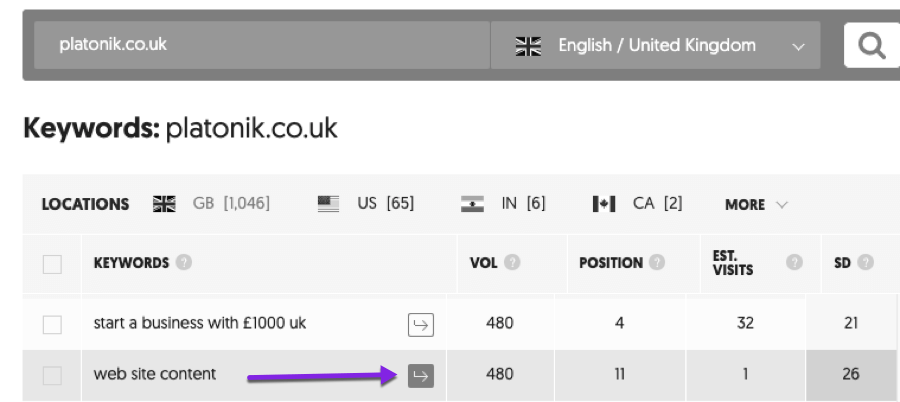Open the English / United Kingdom language dropdown
Image resolution: width=900 pixels, height=402 pixels.
tap(655, 46)
